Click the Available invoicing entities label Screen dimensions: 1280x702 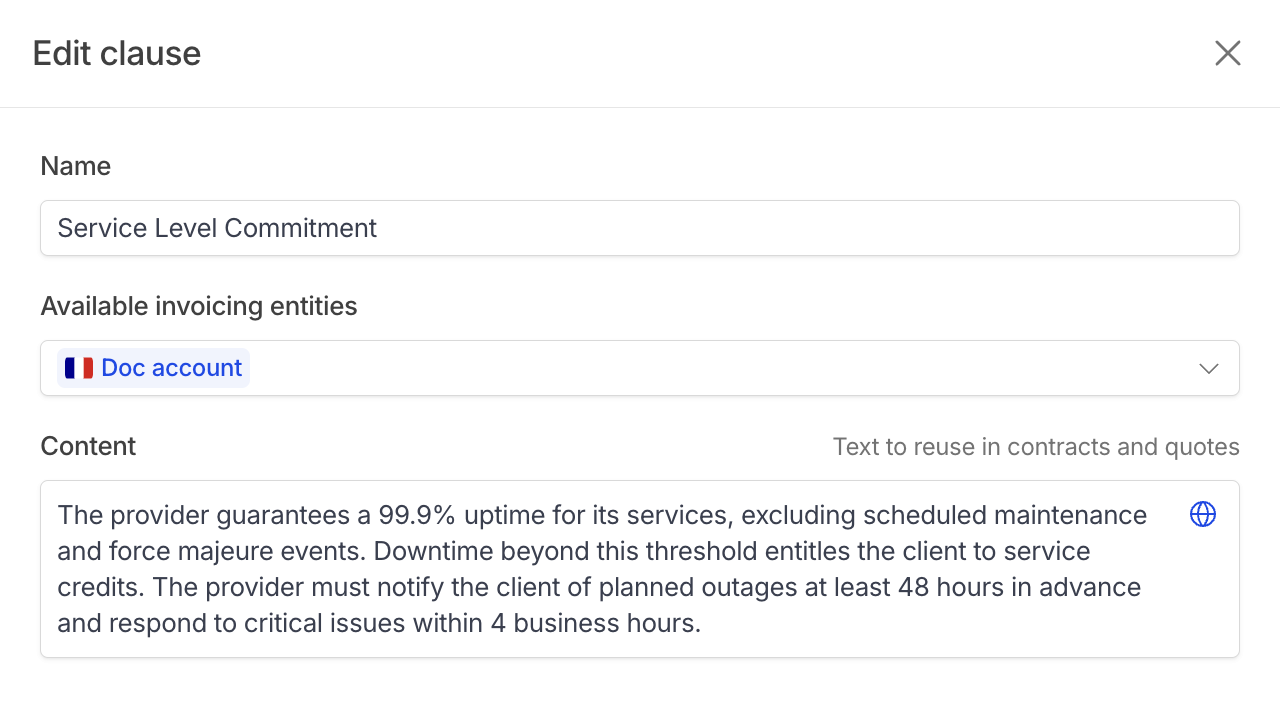(x=199, y=306)
